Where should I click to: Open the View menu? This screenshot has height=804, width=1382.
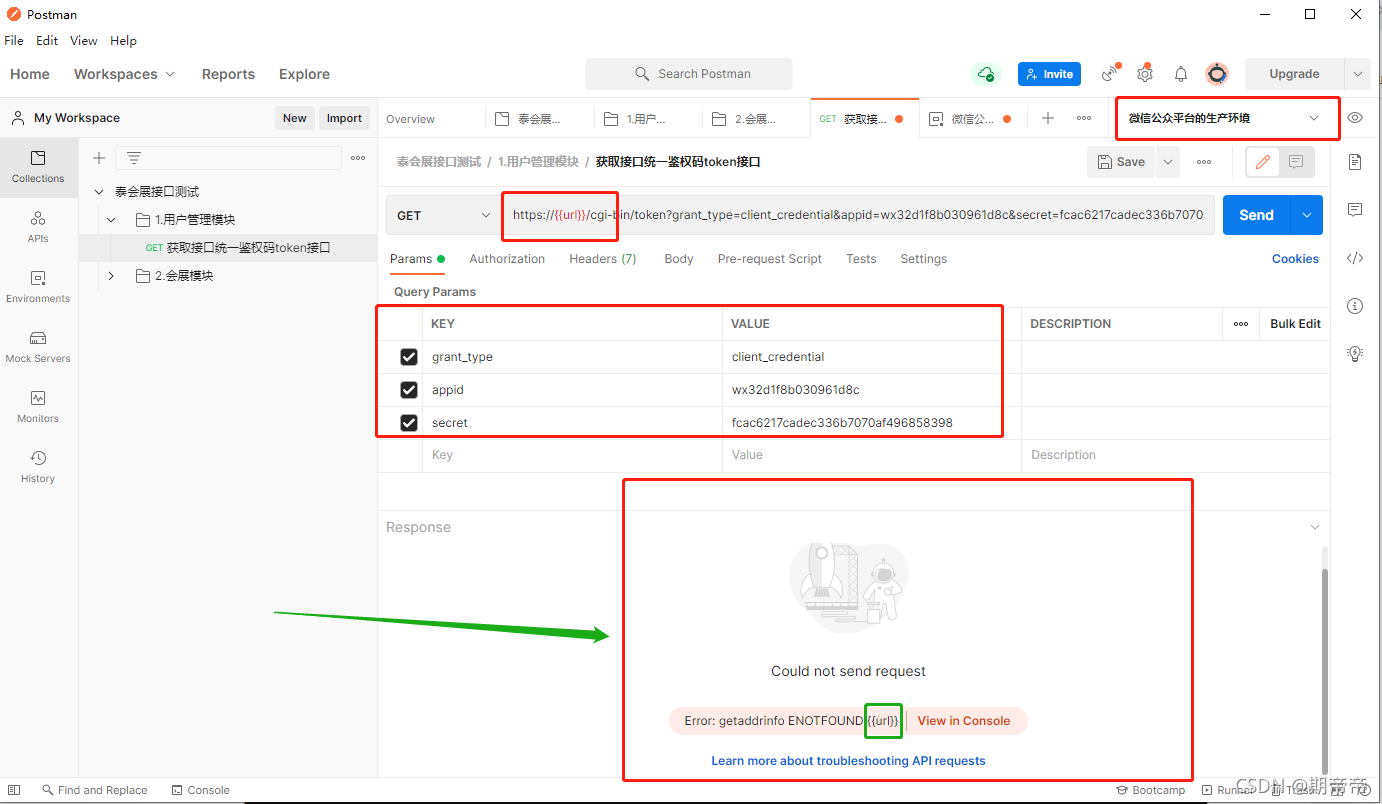pos(84,41)
